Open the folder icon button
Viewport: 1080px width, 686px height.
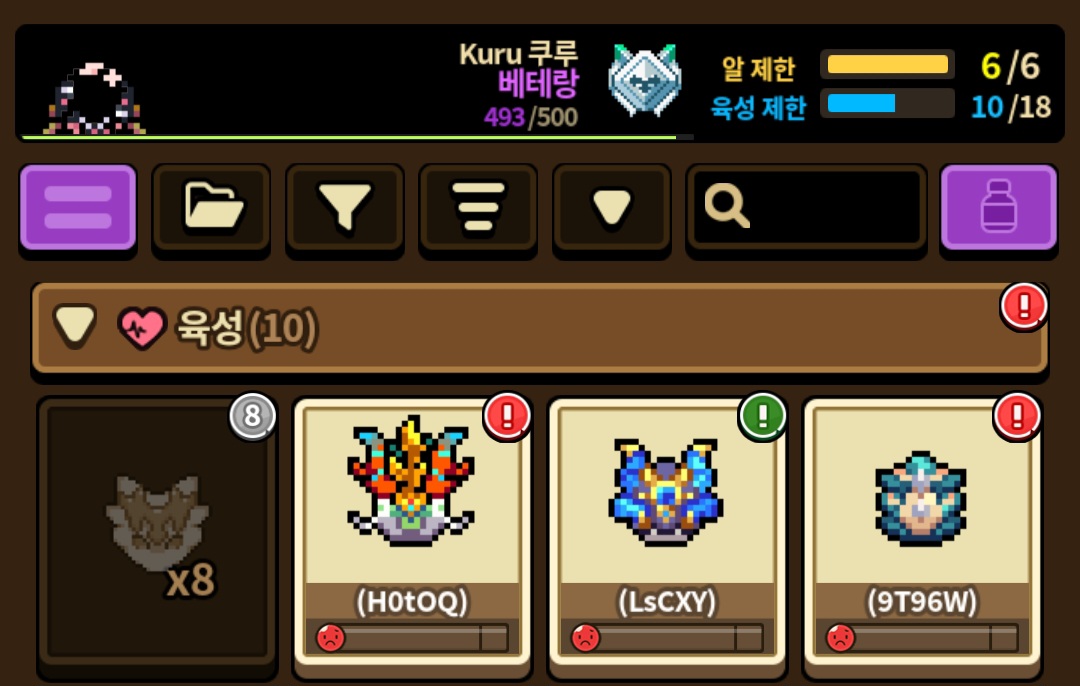211,207
